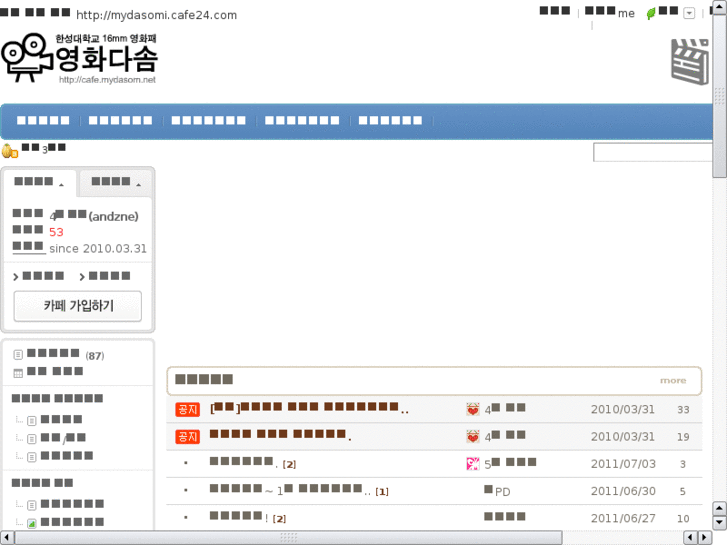Open the left menu board with a slash in its name
This screenshot has width=727, height=545.
63,437
